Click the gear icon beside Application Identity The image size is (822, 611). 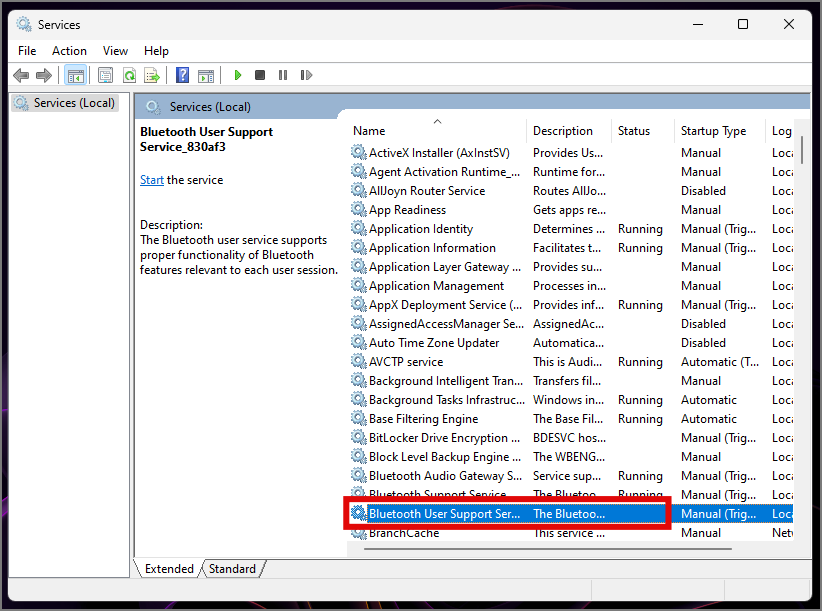click(x=359, y=228)
